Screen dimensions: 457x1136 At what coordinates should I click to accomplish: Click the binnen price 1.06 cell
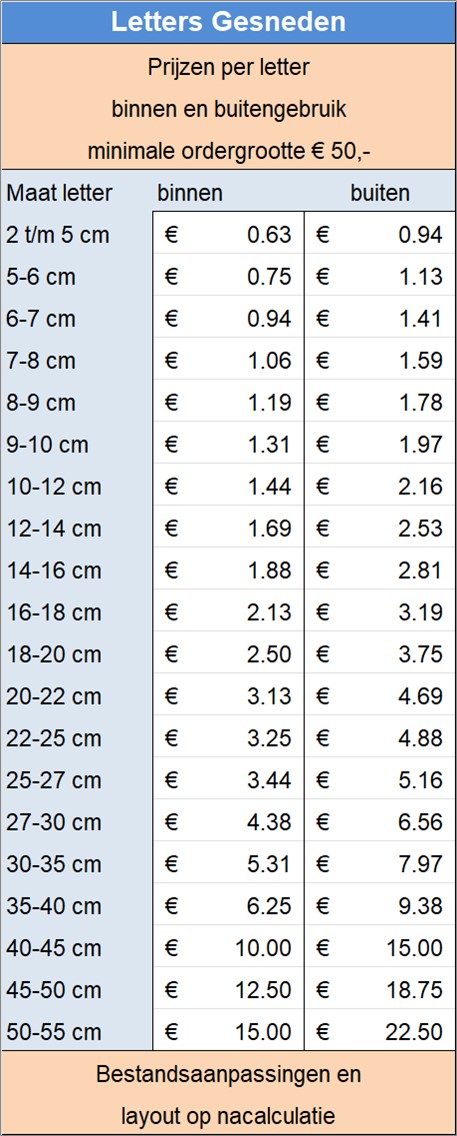click(x=228, y=361)
